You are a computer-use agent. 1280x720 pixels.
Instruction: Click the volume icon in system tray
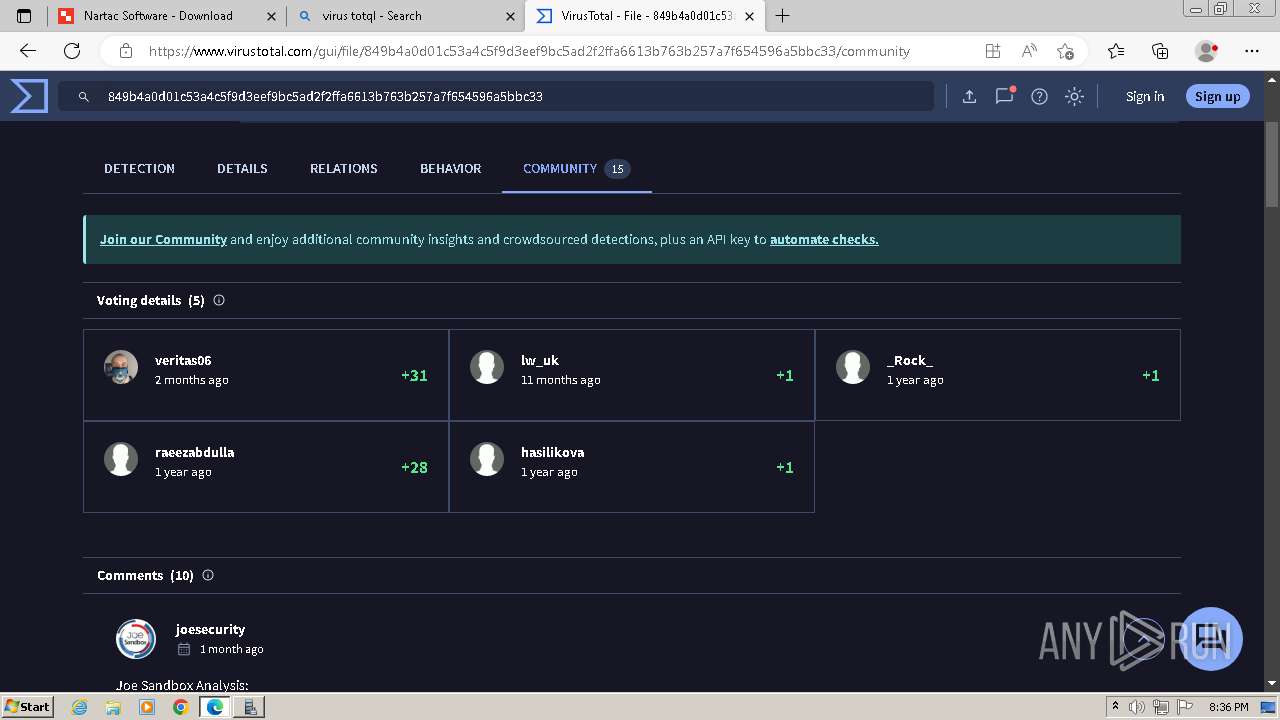coord(1137,707)
